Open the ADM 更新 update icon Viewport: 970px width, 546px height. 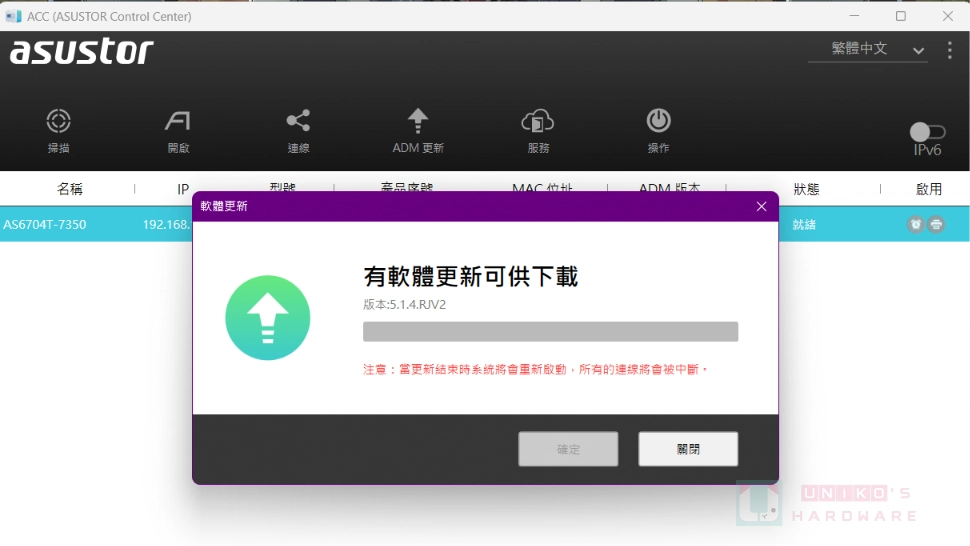(418, 121)
